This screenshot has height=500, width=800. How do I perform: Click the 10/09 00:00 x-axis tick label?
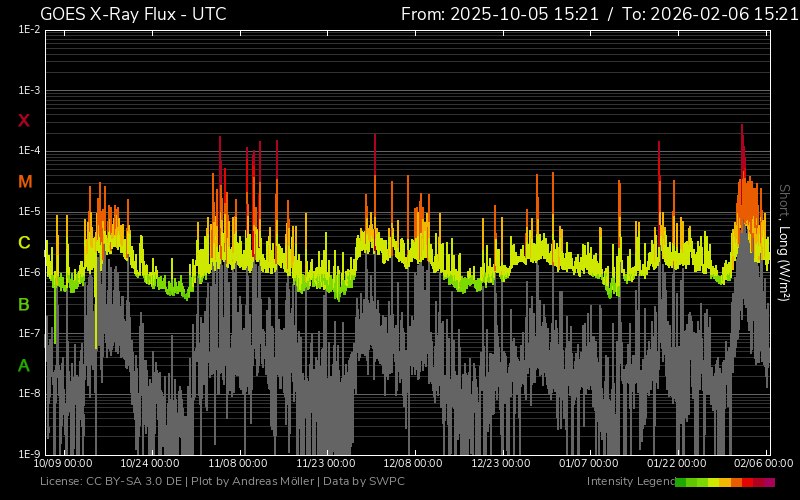coord(64,463)
